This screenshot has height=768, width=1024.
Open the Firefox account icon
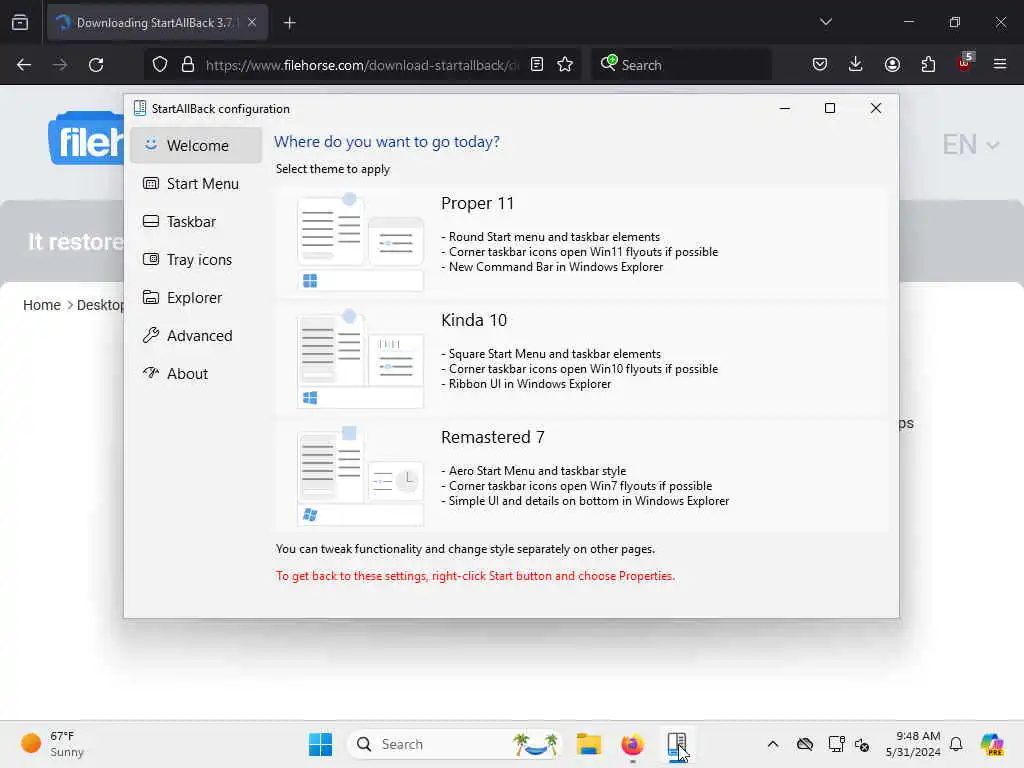pyautogui.click(x=892, y=65)
